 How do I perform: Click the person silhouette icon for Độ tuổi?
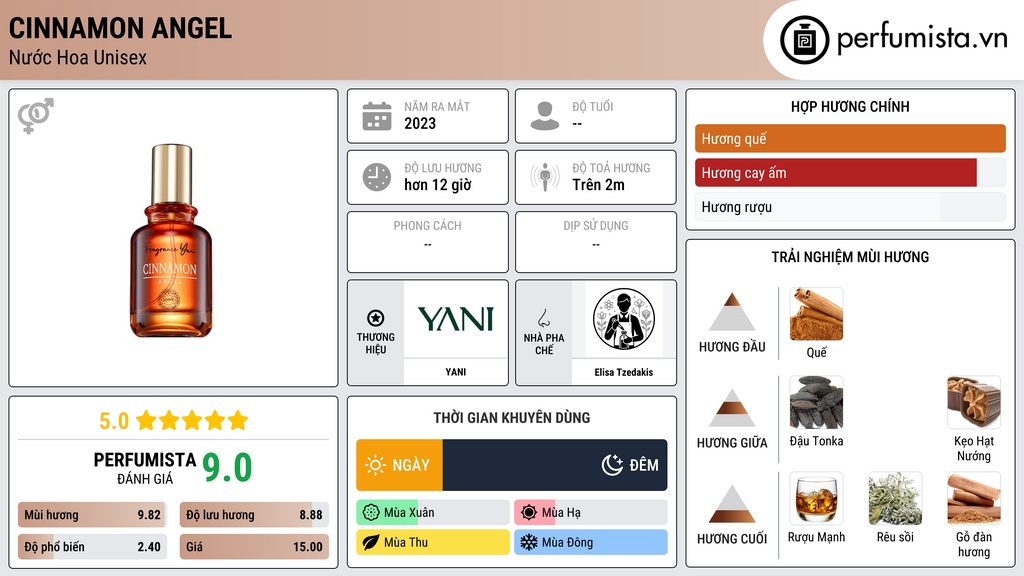pos(545,116)
